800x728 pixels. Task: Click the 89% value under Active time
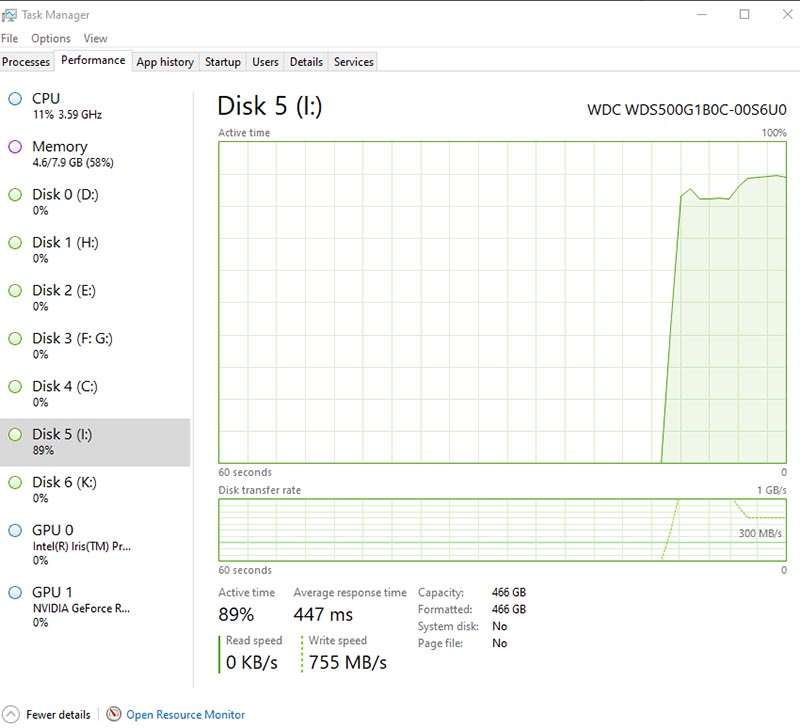click(x=236, y=615)
